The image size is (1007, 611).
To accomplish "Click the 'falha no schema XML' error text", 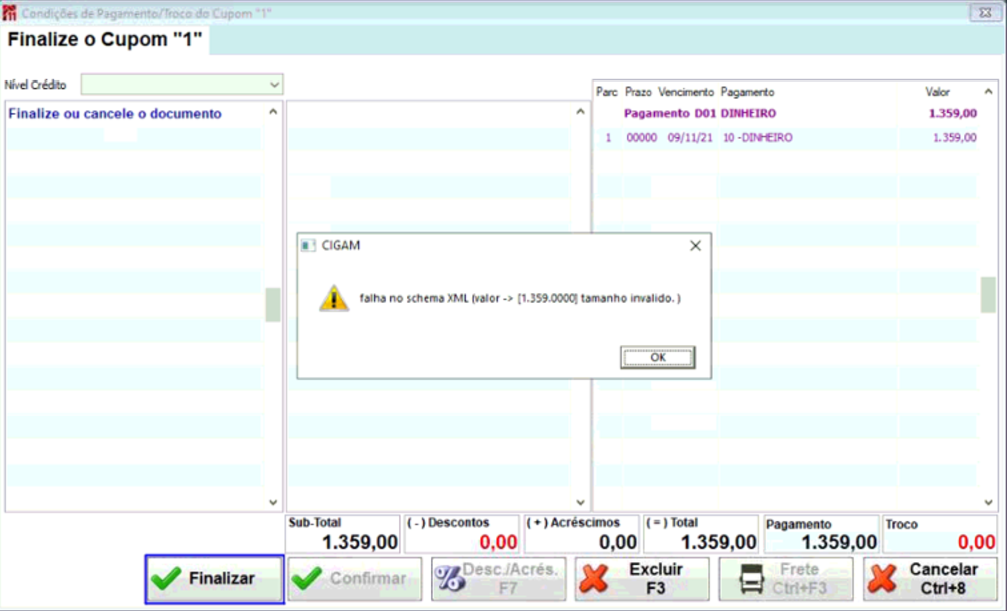I will pyautogui.click(x=520, y=298).
